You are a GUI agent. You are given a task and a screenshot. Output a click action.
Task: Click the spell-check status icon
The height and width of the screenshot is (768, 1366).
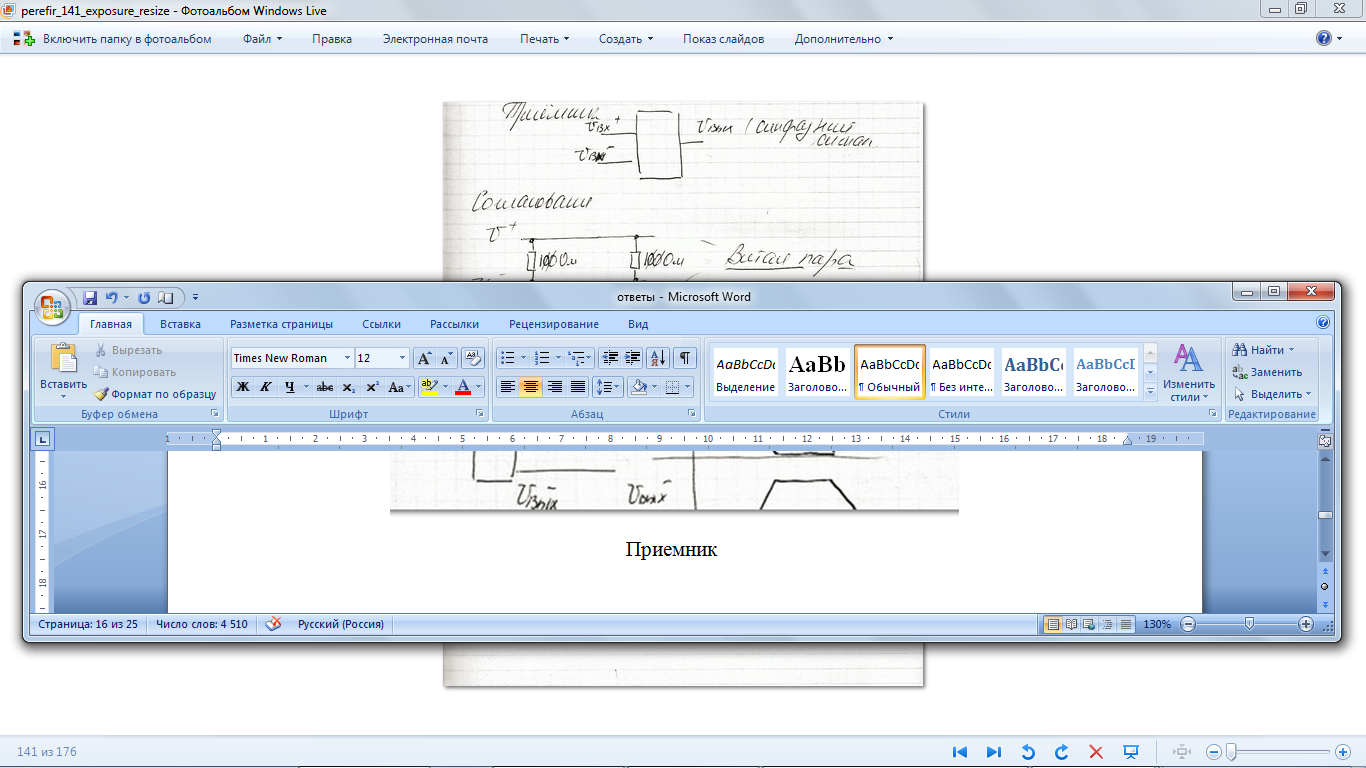pos(273,624)
